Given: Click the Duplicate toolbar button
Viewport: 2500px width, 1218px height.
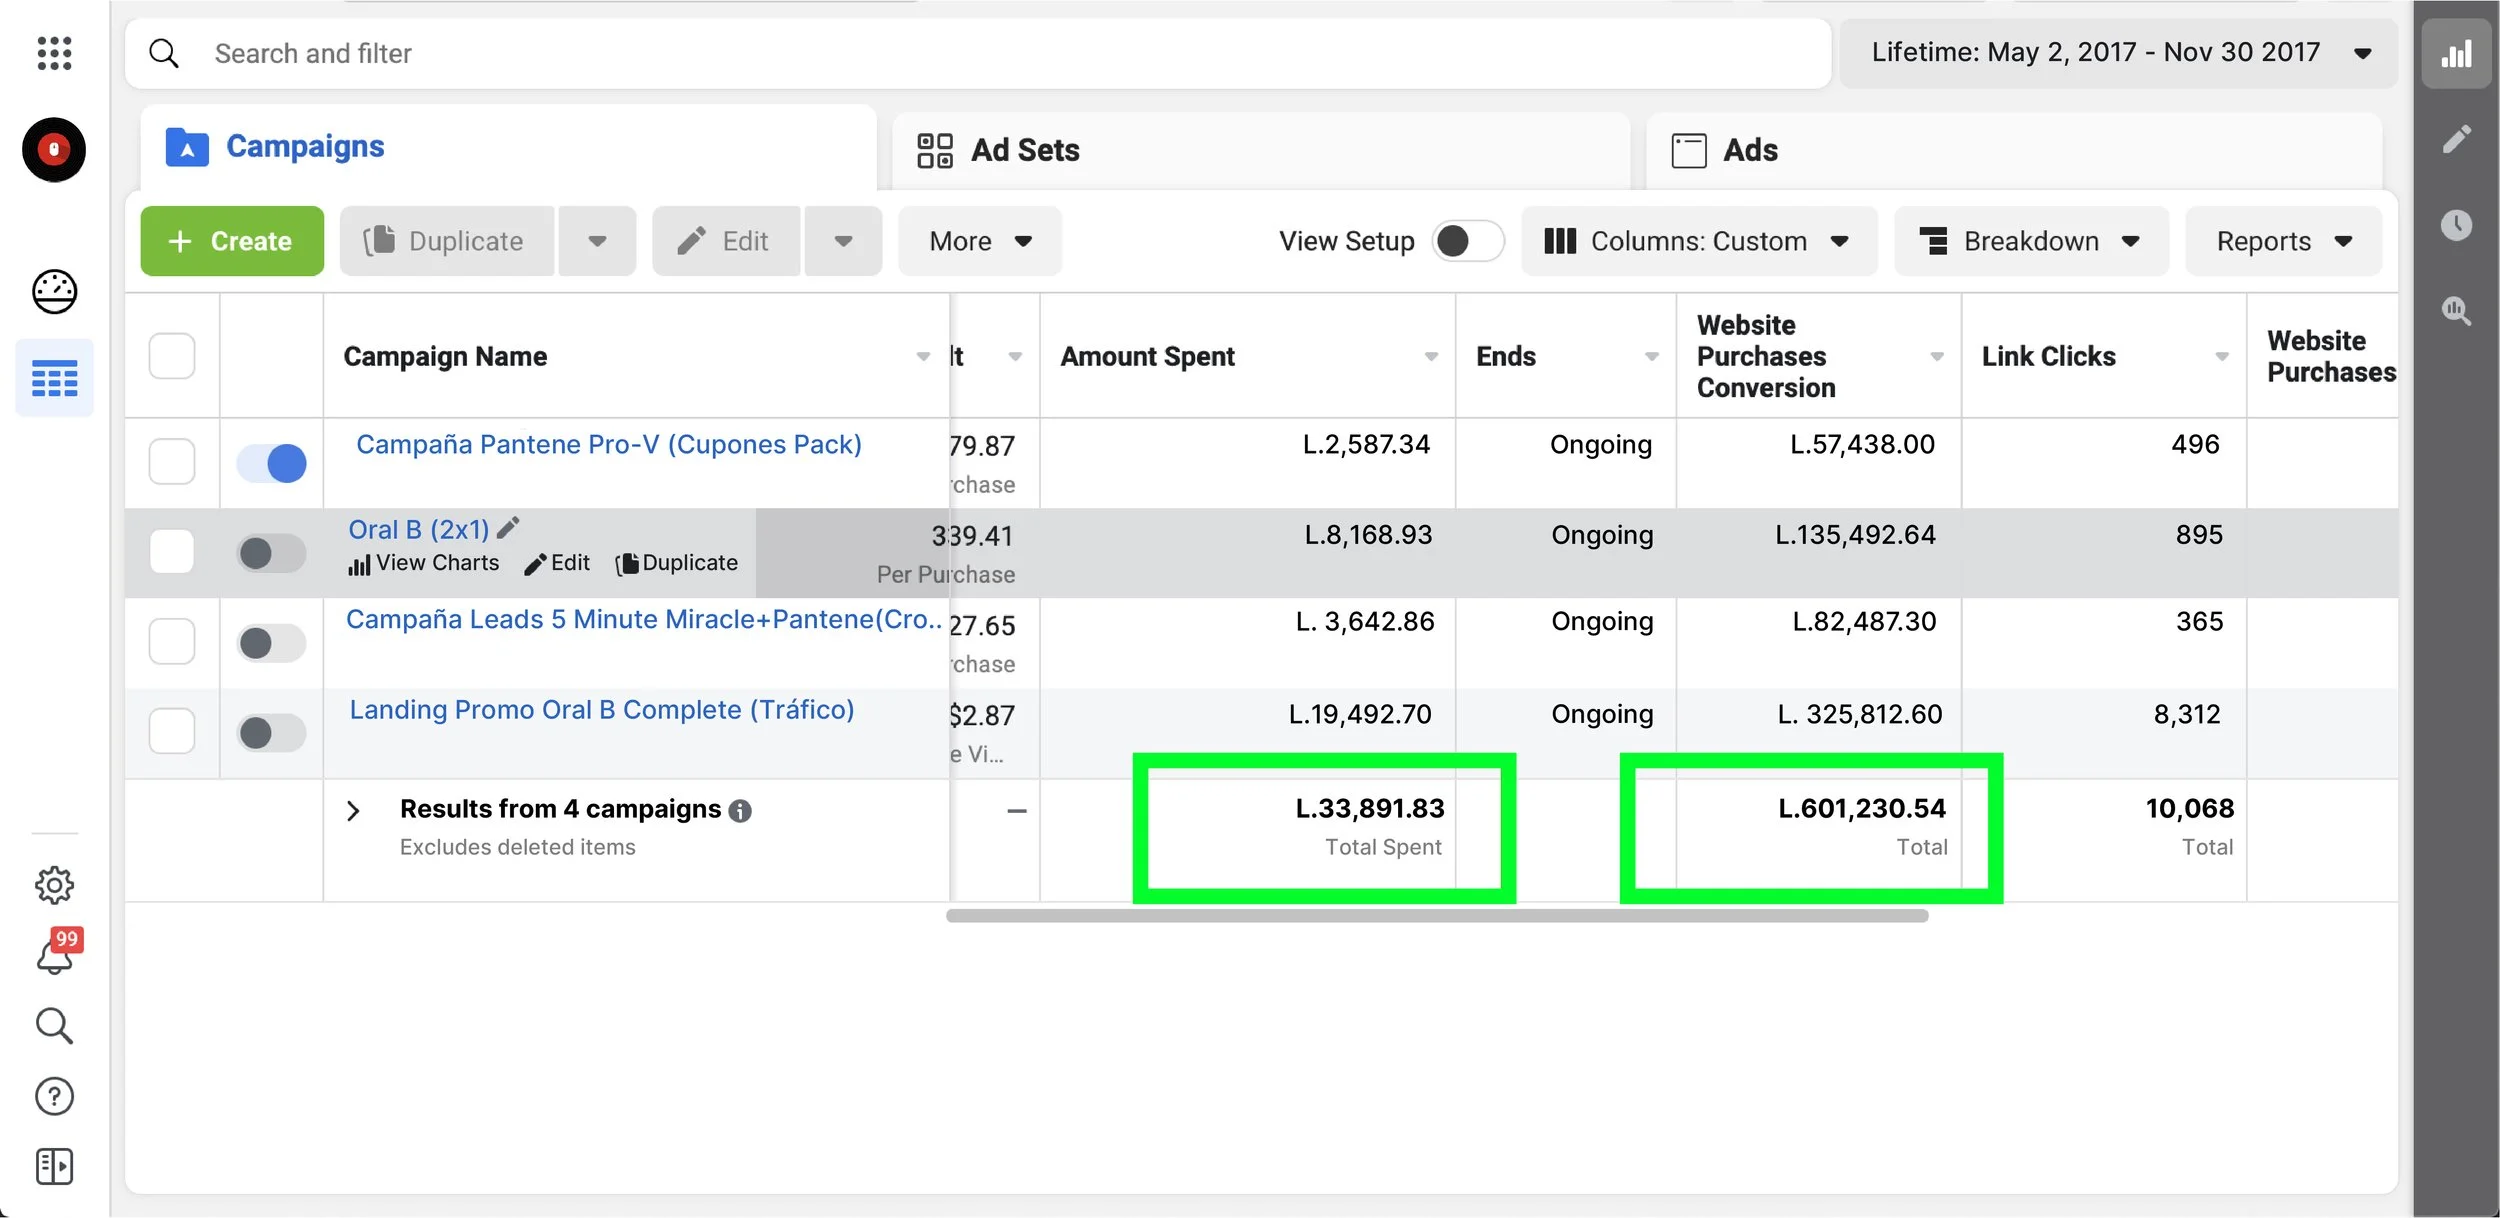Looking at the screenshot, I should (x=447, y=241).
